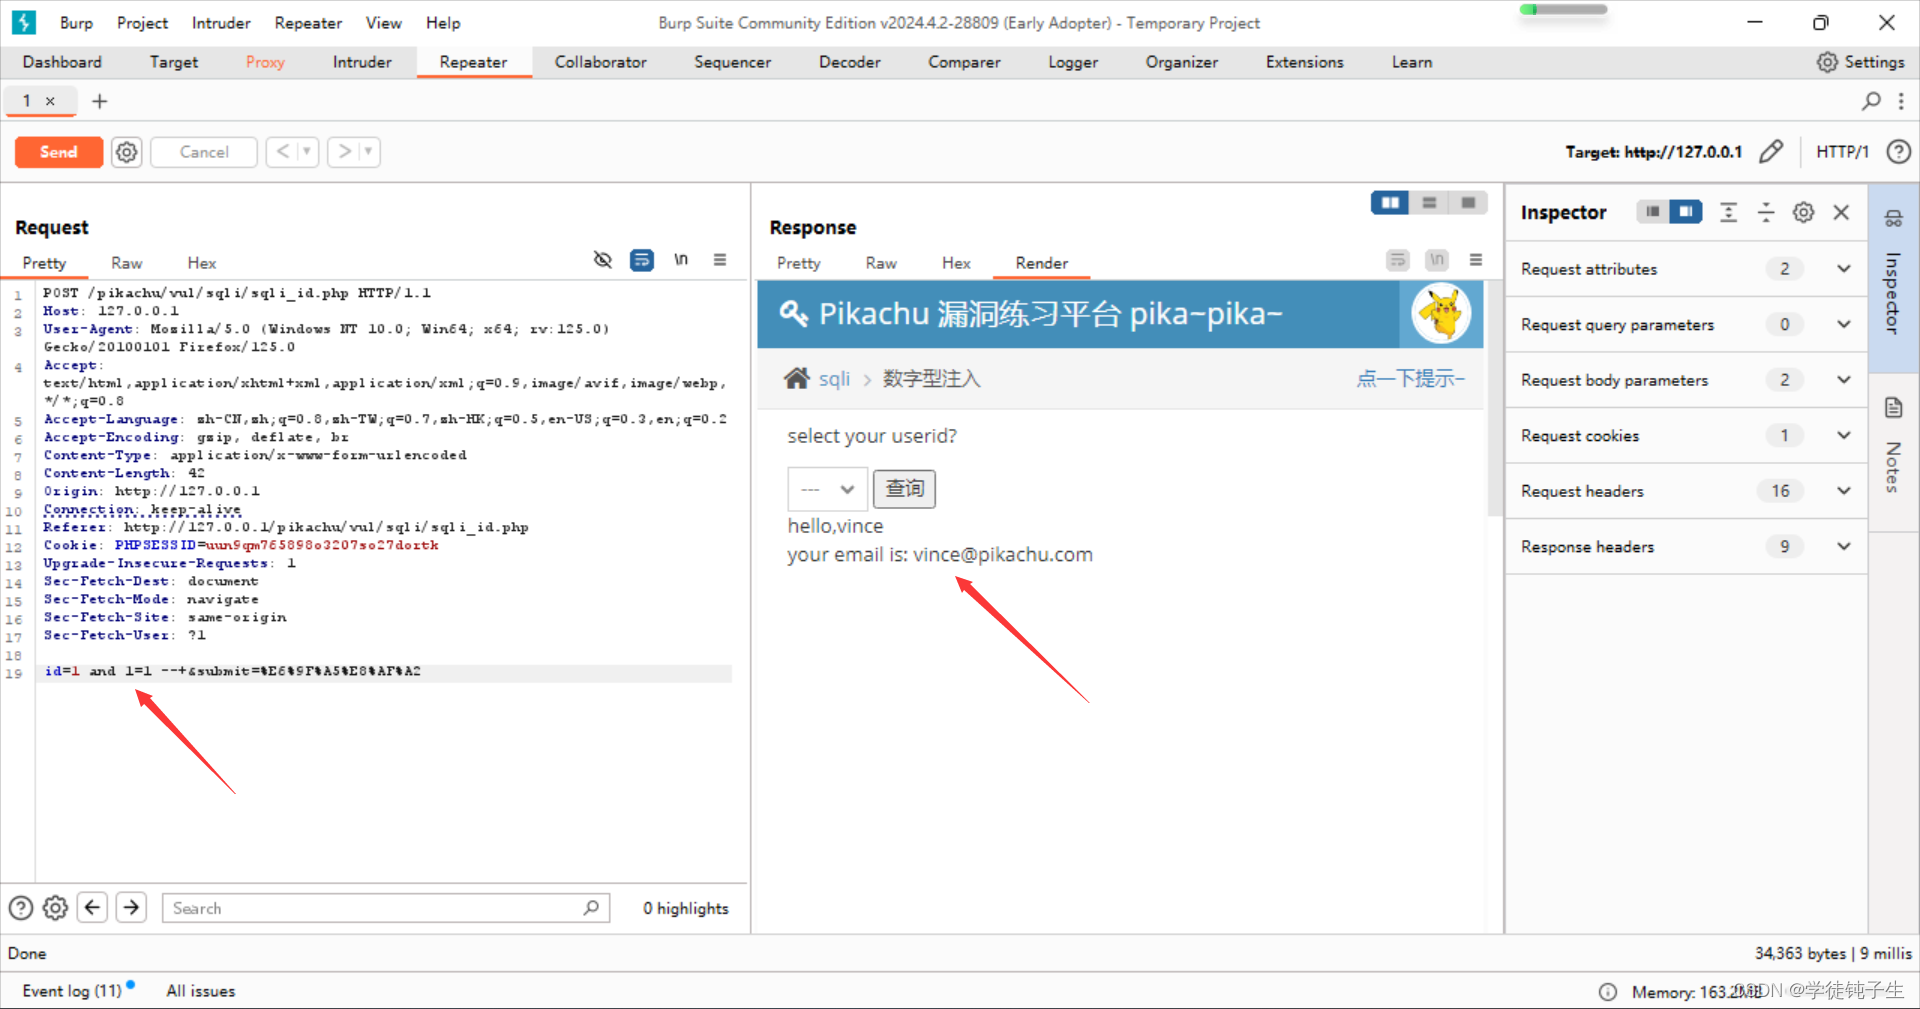
Task: Expand Request attributes section
Action: pyautogui.click(x=1844, y=269)
